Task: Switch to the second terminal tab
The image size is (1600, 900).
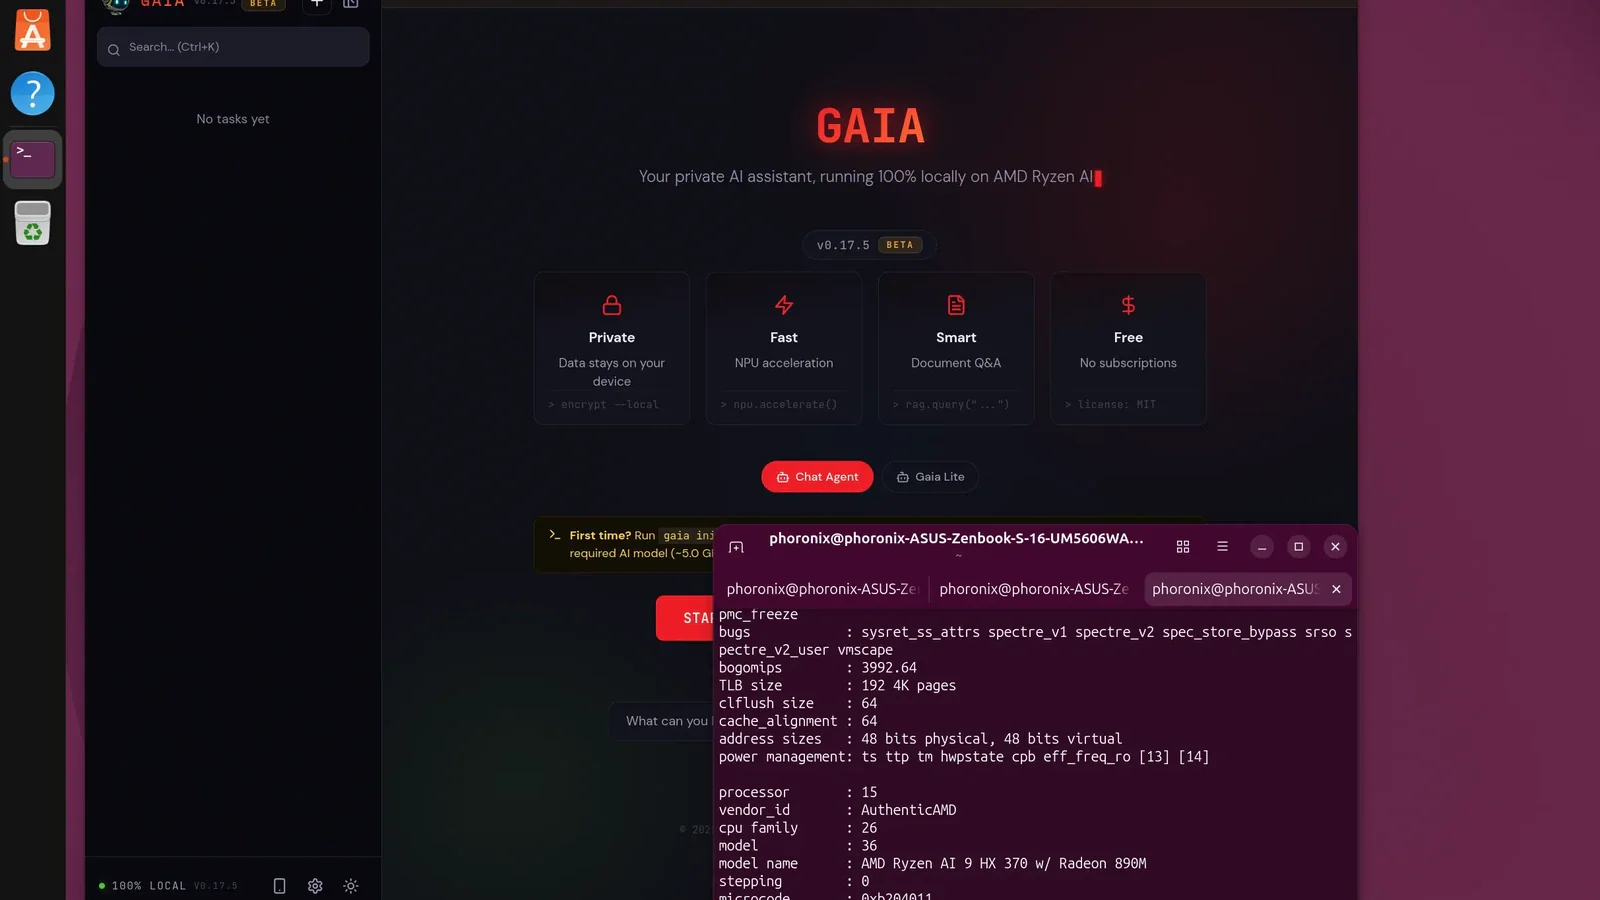Action: (x=1034, y=589)
